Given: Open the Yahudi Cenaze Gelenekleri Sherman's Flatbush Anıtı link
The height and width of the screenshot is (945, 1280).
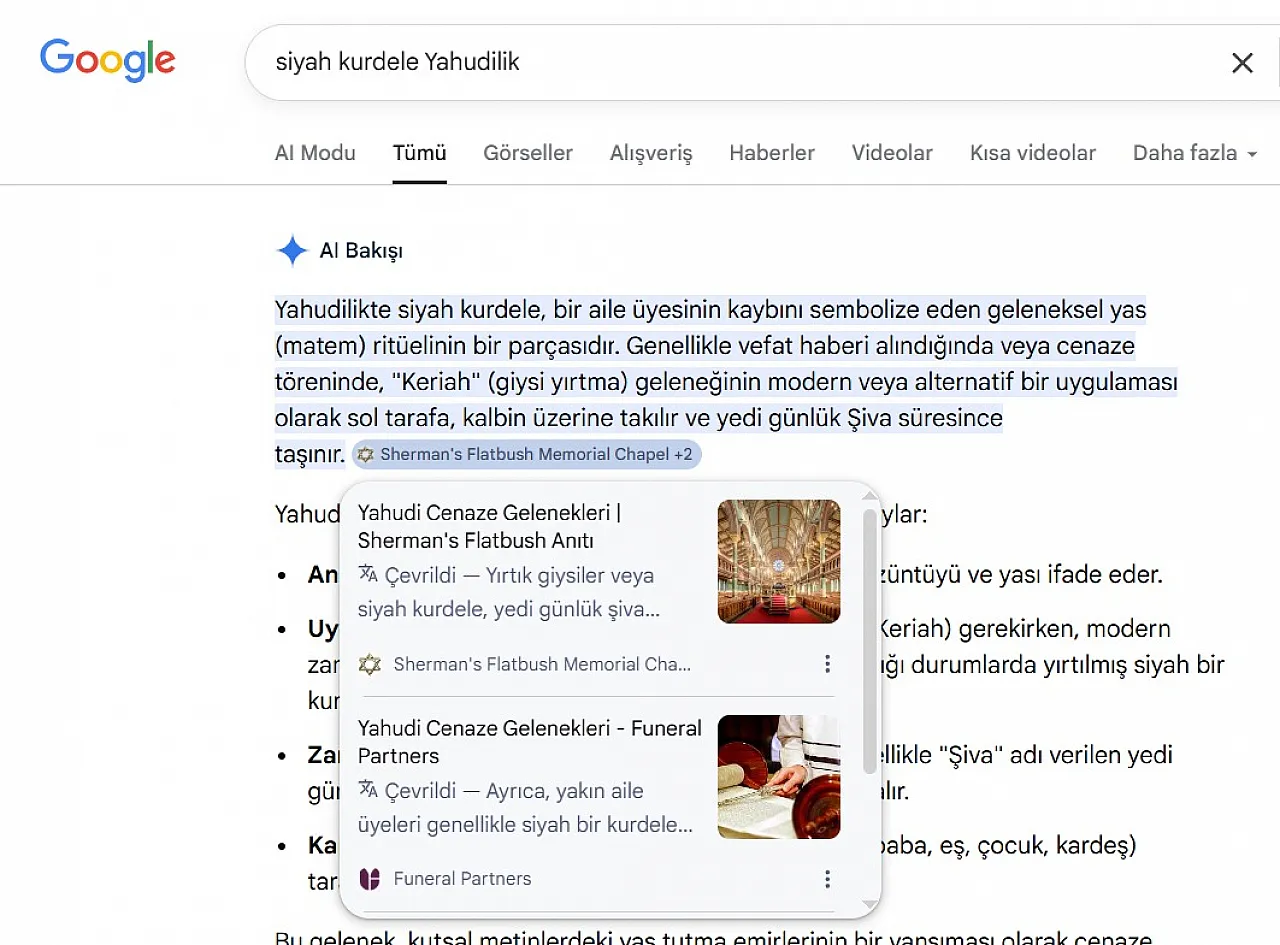Looking at the screenshot, I should [x=490, y=527].
